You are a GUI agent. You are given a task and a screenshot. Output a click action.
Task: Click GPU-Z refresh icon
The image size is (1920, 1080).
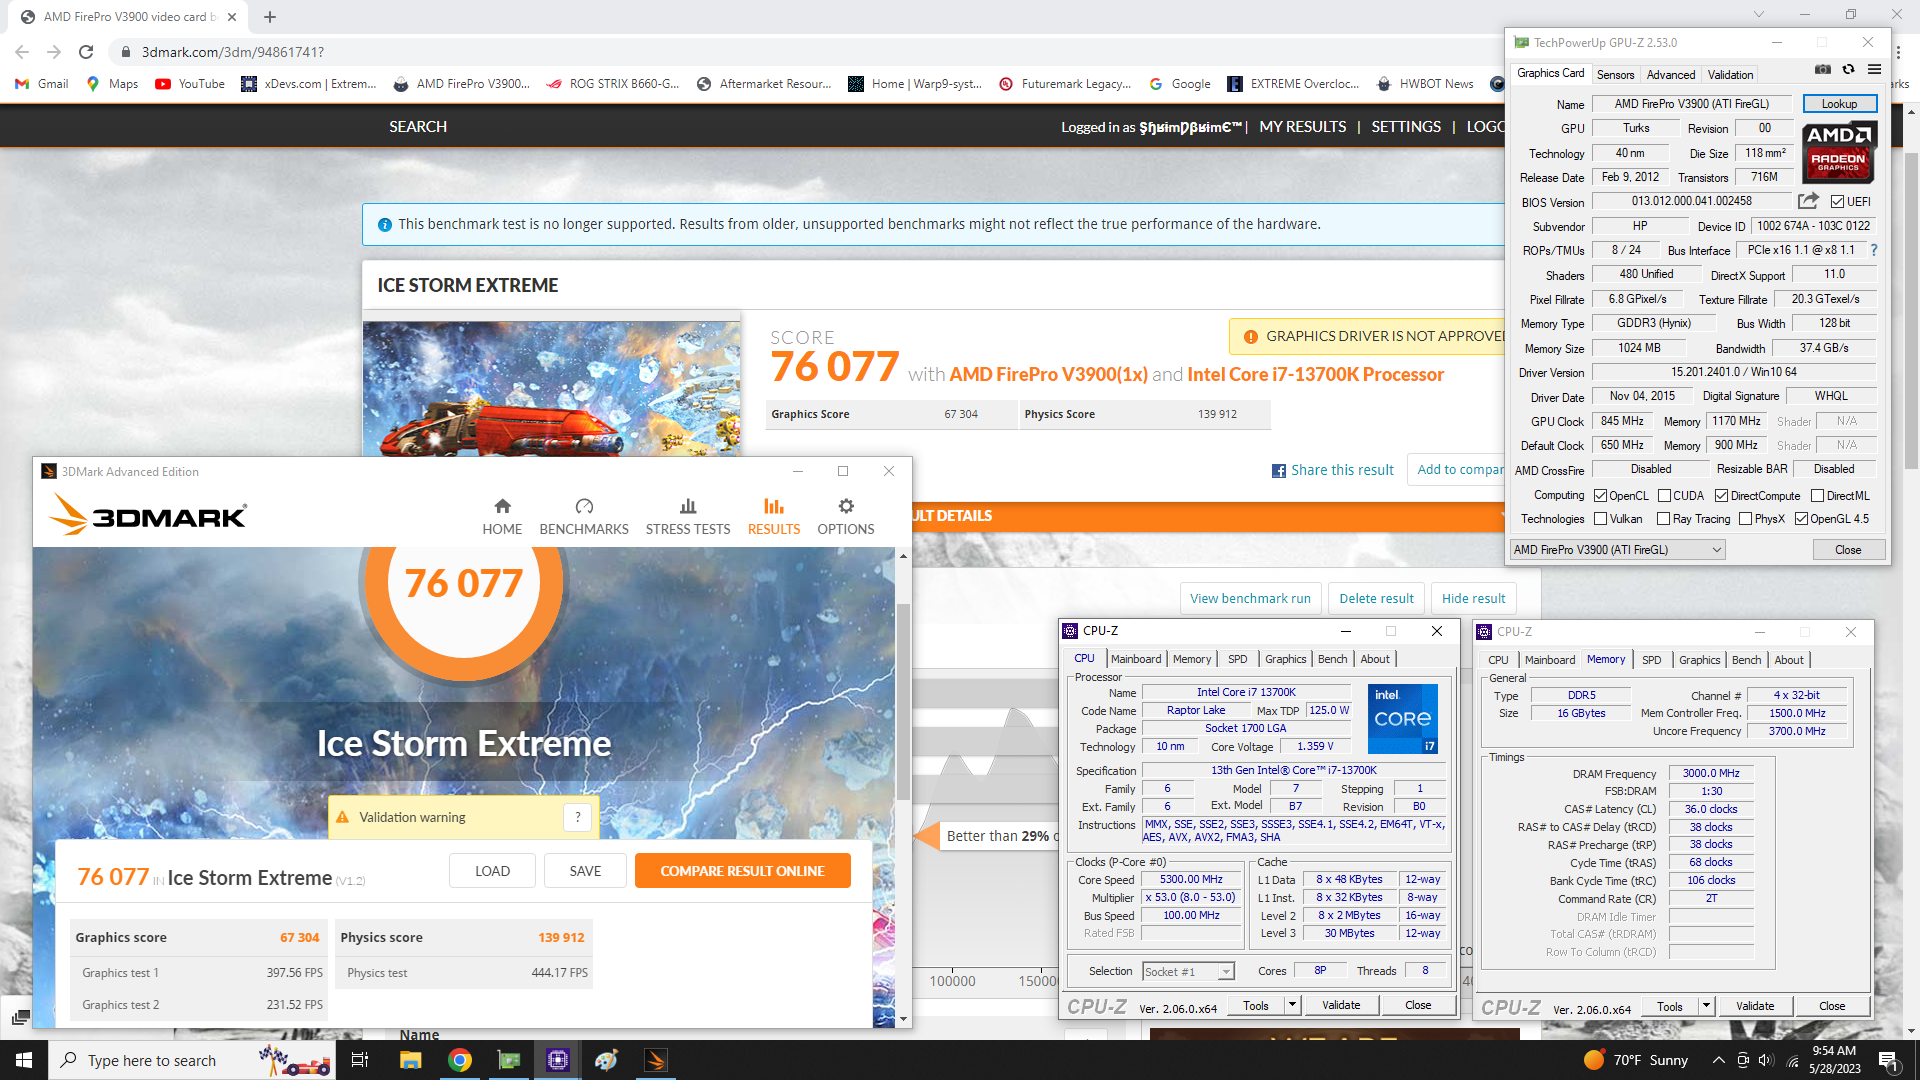pos(1848,69)
